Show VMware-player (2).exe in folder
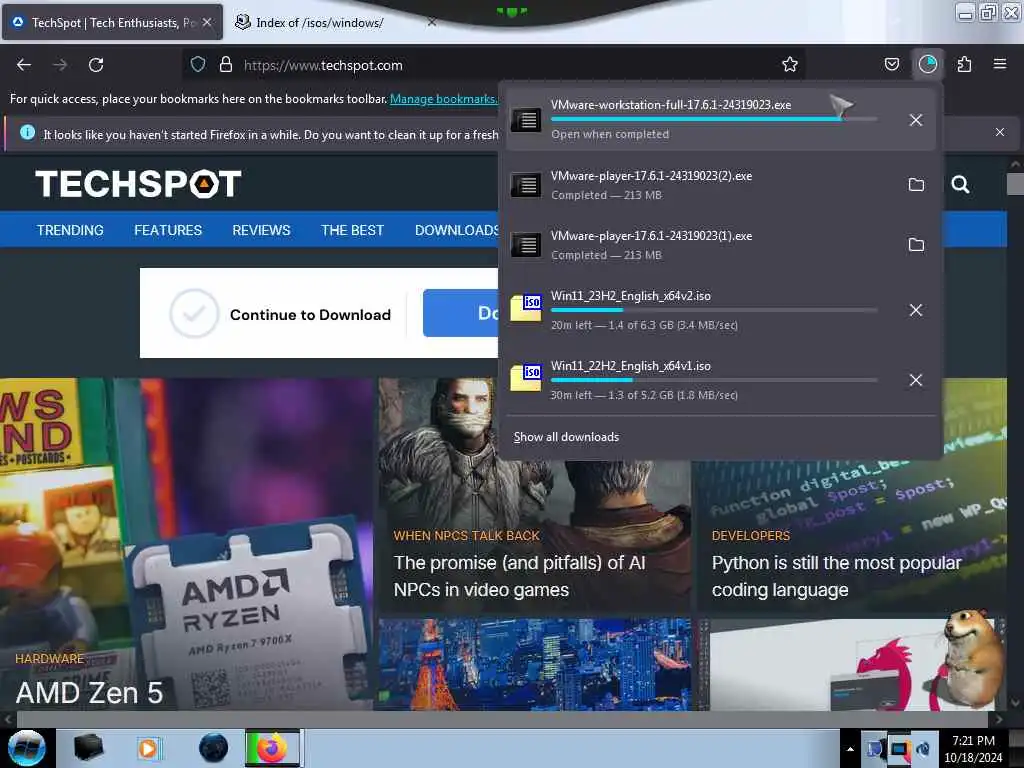 [x=916, y=185]
